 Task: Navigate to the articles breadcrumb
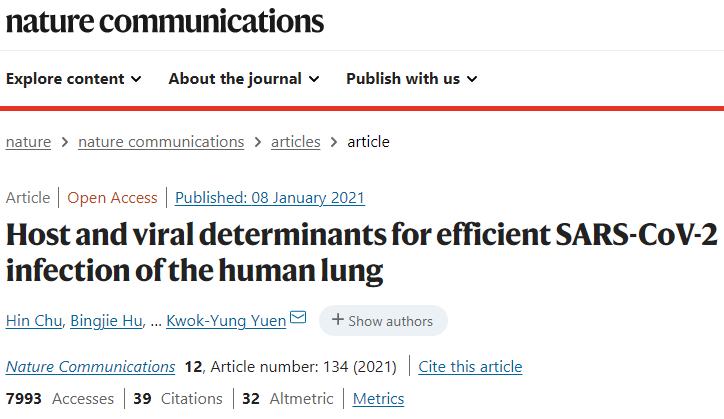click(296, 142)
